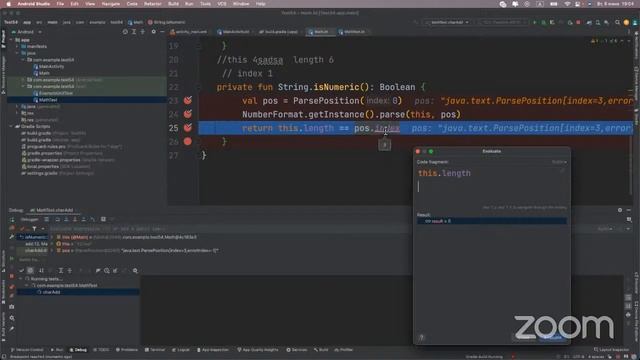
Task: Collapse the java folder in project tree
Action: [x=18, y=53]
